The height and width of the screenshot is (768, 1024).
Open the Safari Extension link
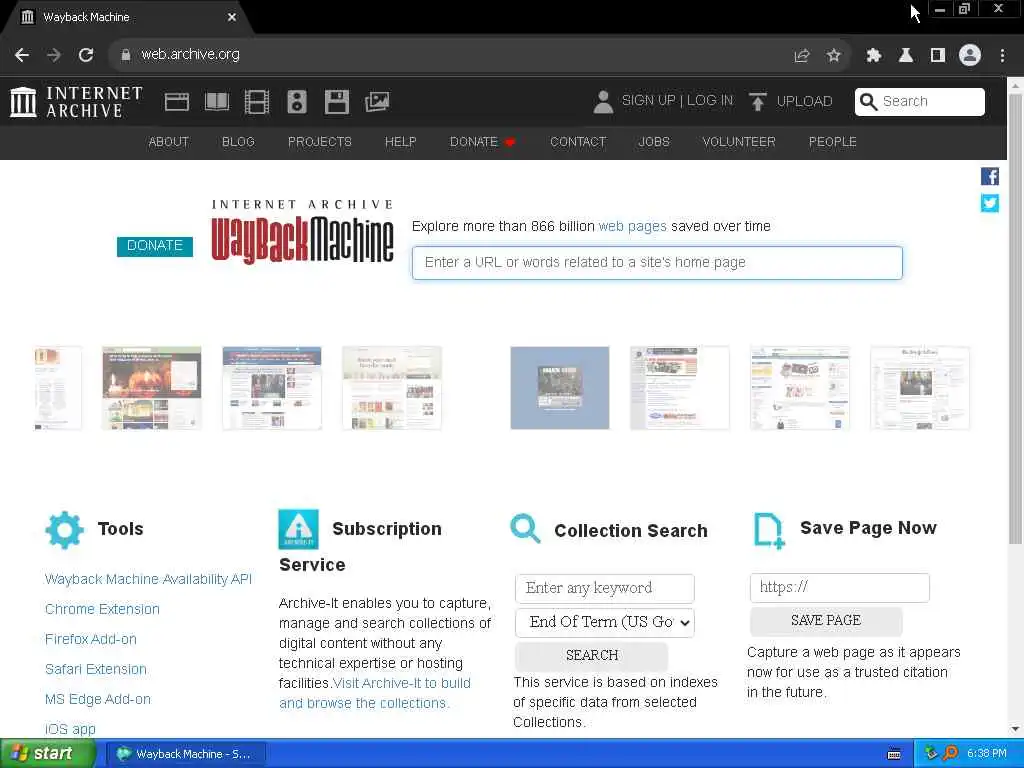[95, 669]
